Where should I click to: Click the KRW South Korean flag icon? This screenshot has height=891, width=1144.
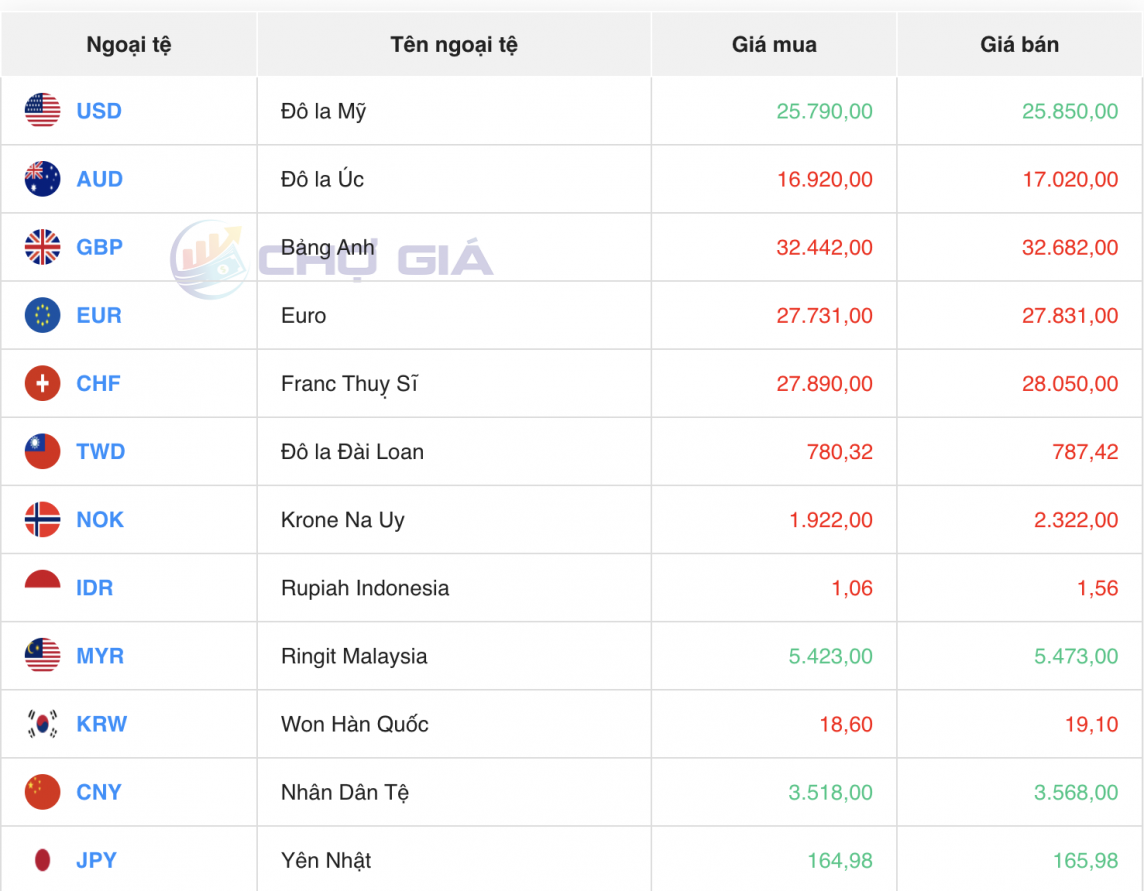[x=43, y=724]
